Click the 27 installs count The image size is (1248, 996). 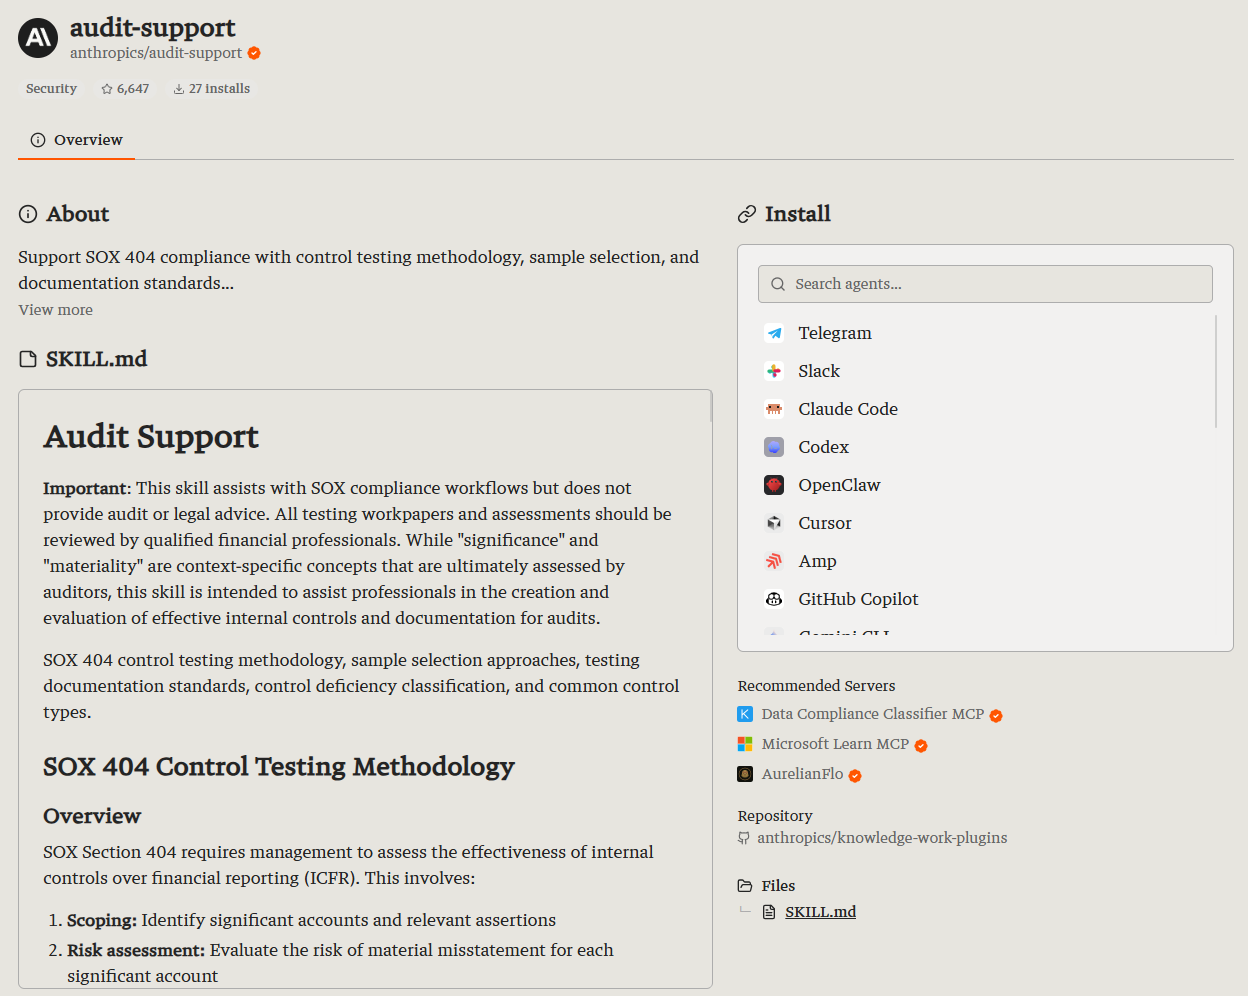click(x=219, y=89)
